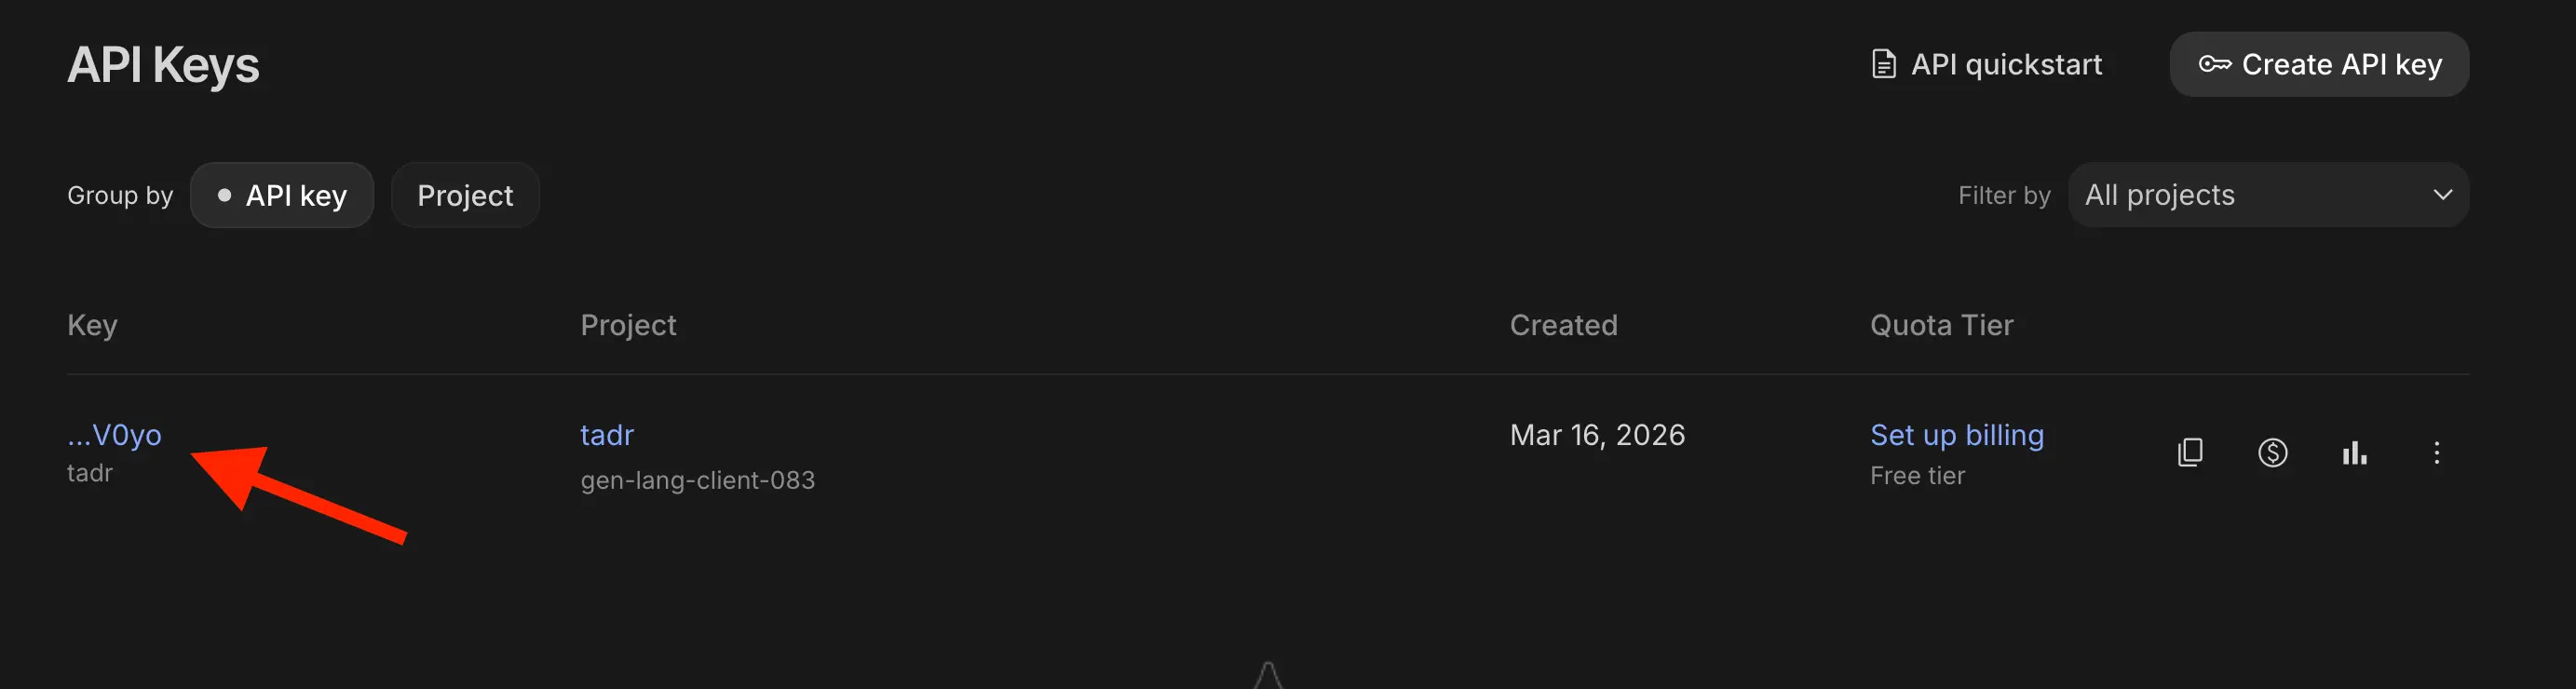Viewport: 2576px width, 689px height.
Task: Click the gen-lang-client-083 project ID
Action: pos(697,480)
